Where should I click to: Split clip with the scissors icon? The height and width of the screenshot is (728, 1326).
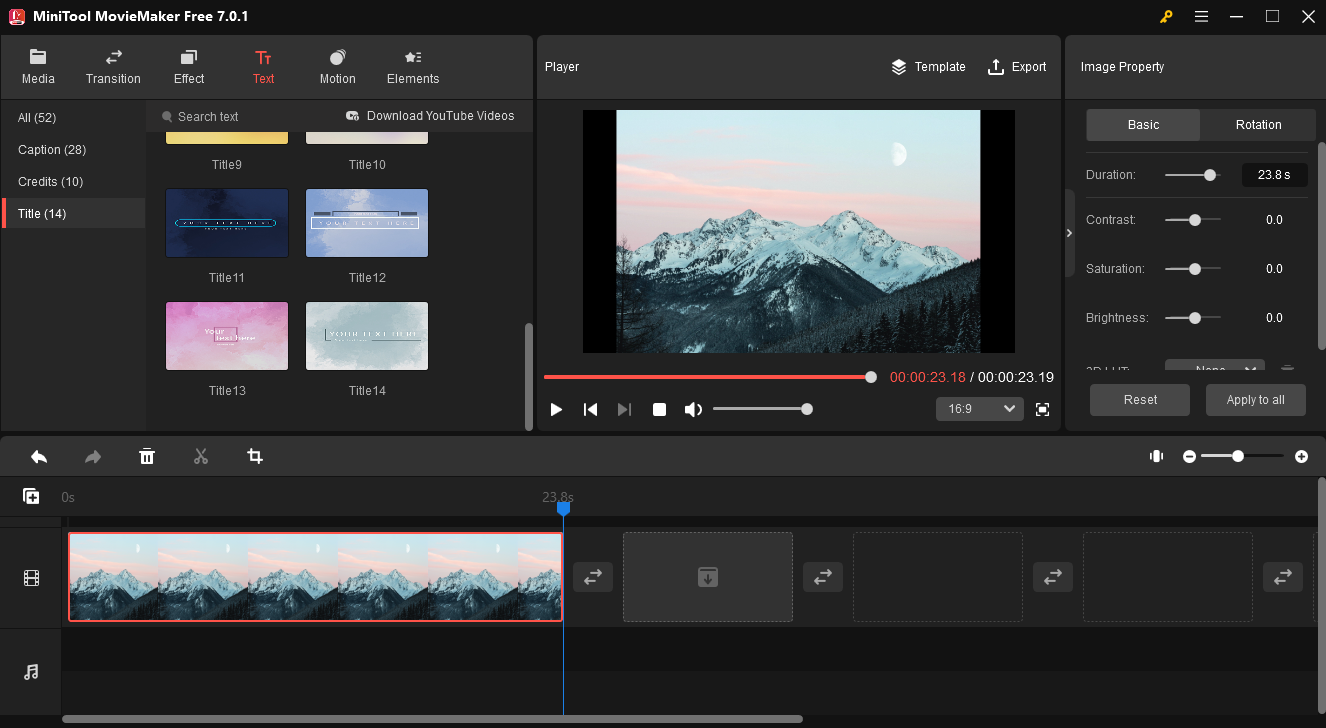pos(201,456)
